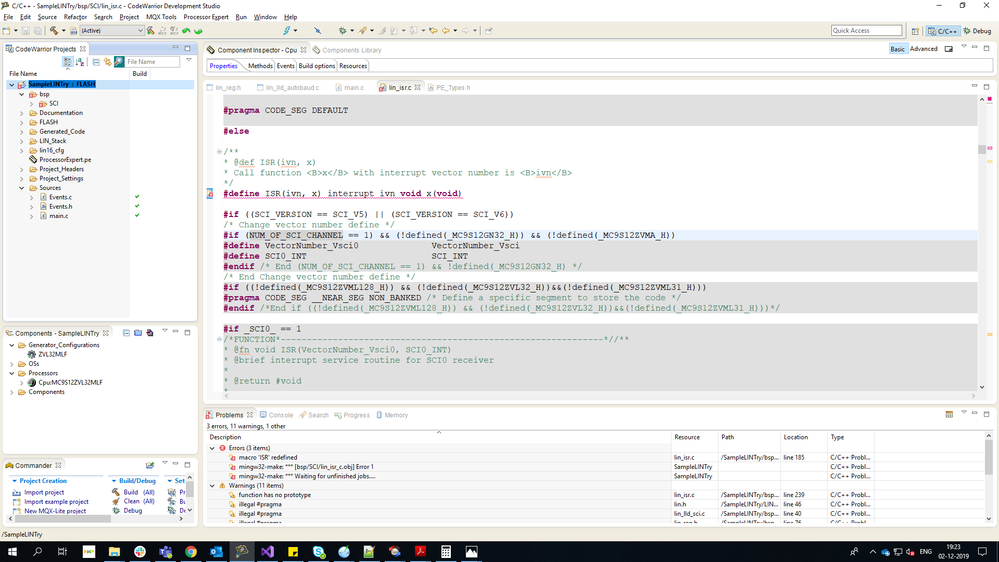This screenshot has width=999, height=562.
Task: Switch to the Console tab
Action: pyautogui.click(x=276, y=415)
